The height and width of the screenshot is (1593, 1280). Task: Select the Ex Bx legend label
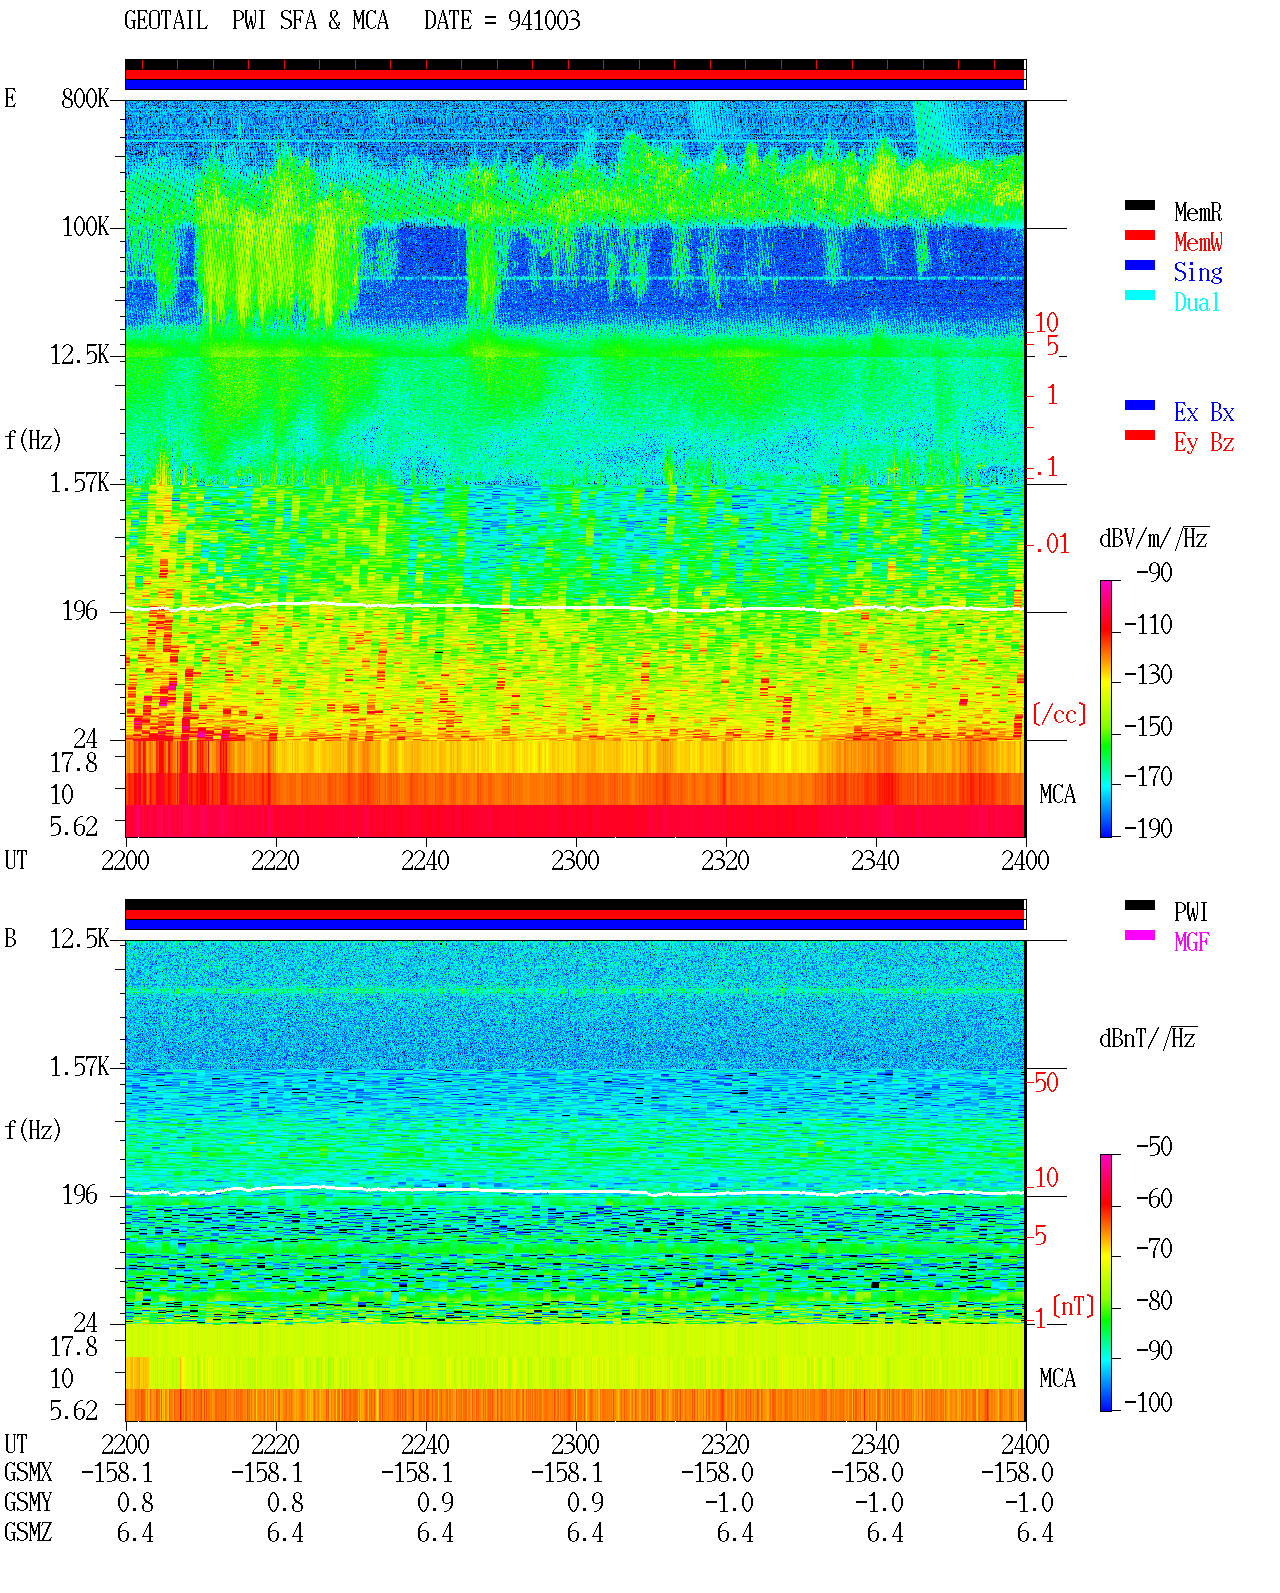(x=1204, y=412)
